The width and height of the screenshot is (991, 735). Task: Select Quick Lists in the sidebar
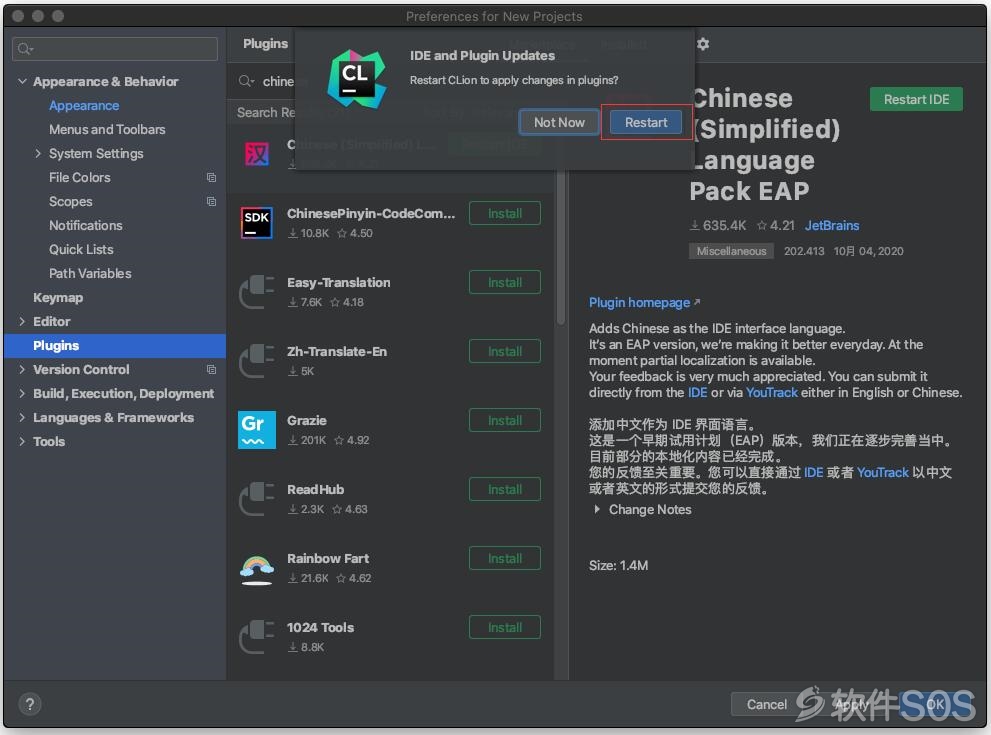point(82,250)
